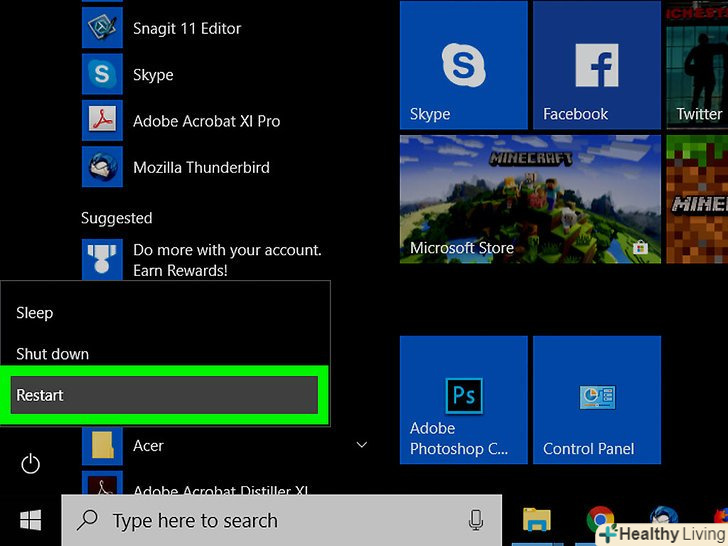The width and height of the screenshot is (728, 546).
Task: Click the Snagit 11 Editor app icon
Action: click(102, 29)
